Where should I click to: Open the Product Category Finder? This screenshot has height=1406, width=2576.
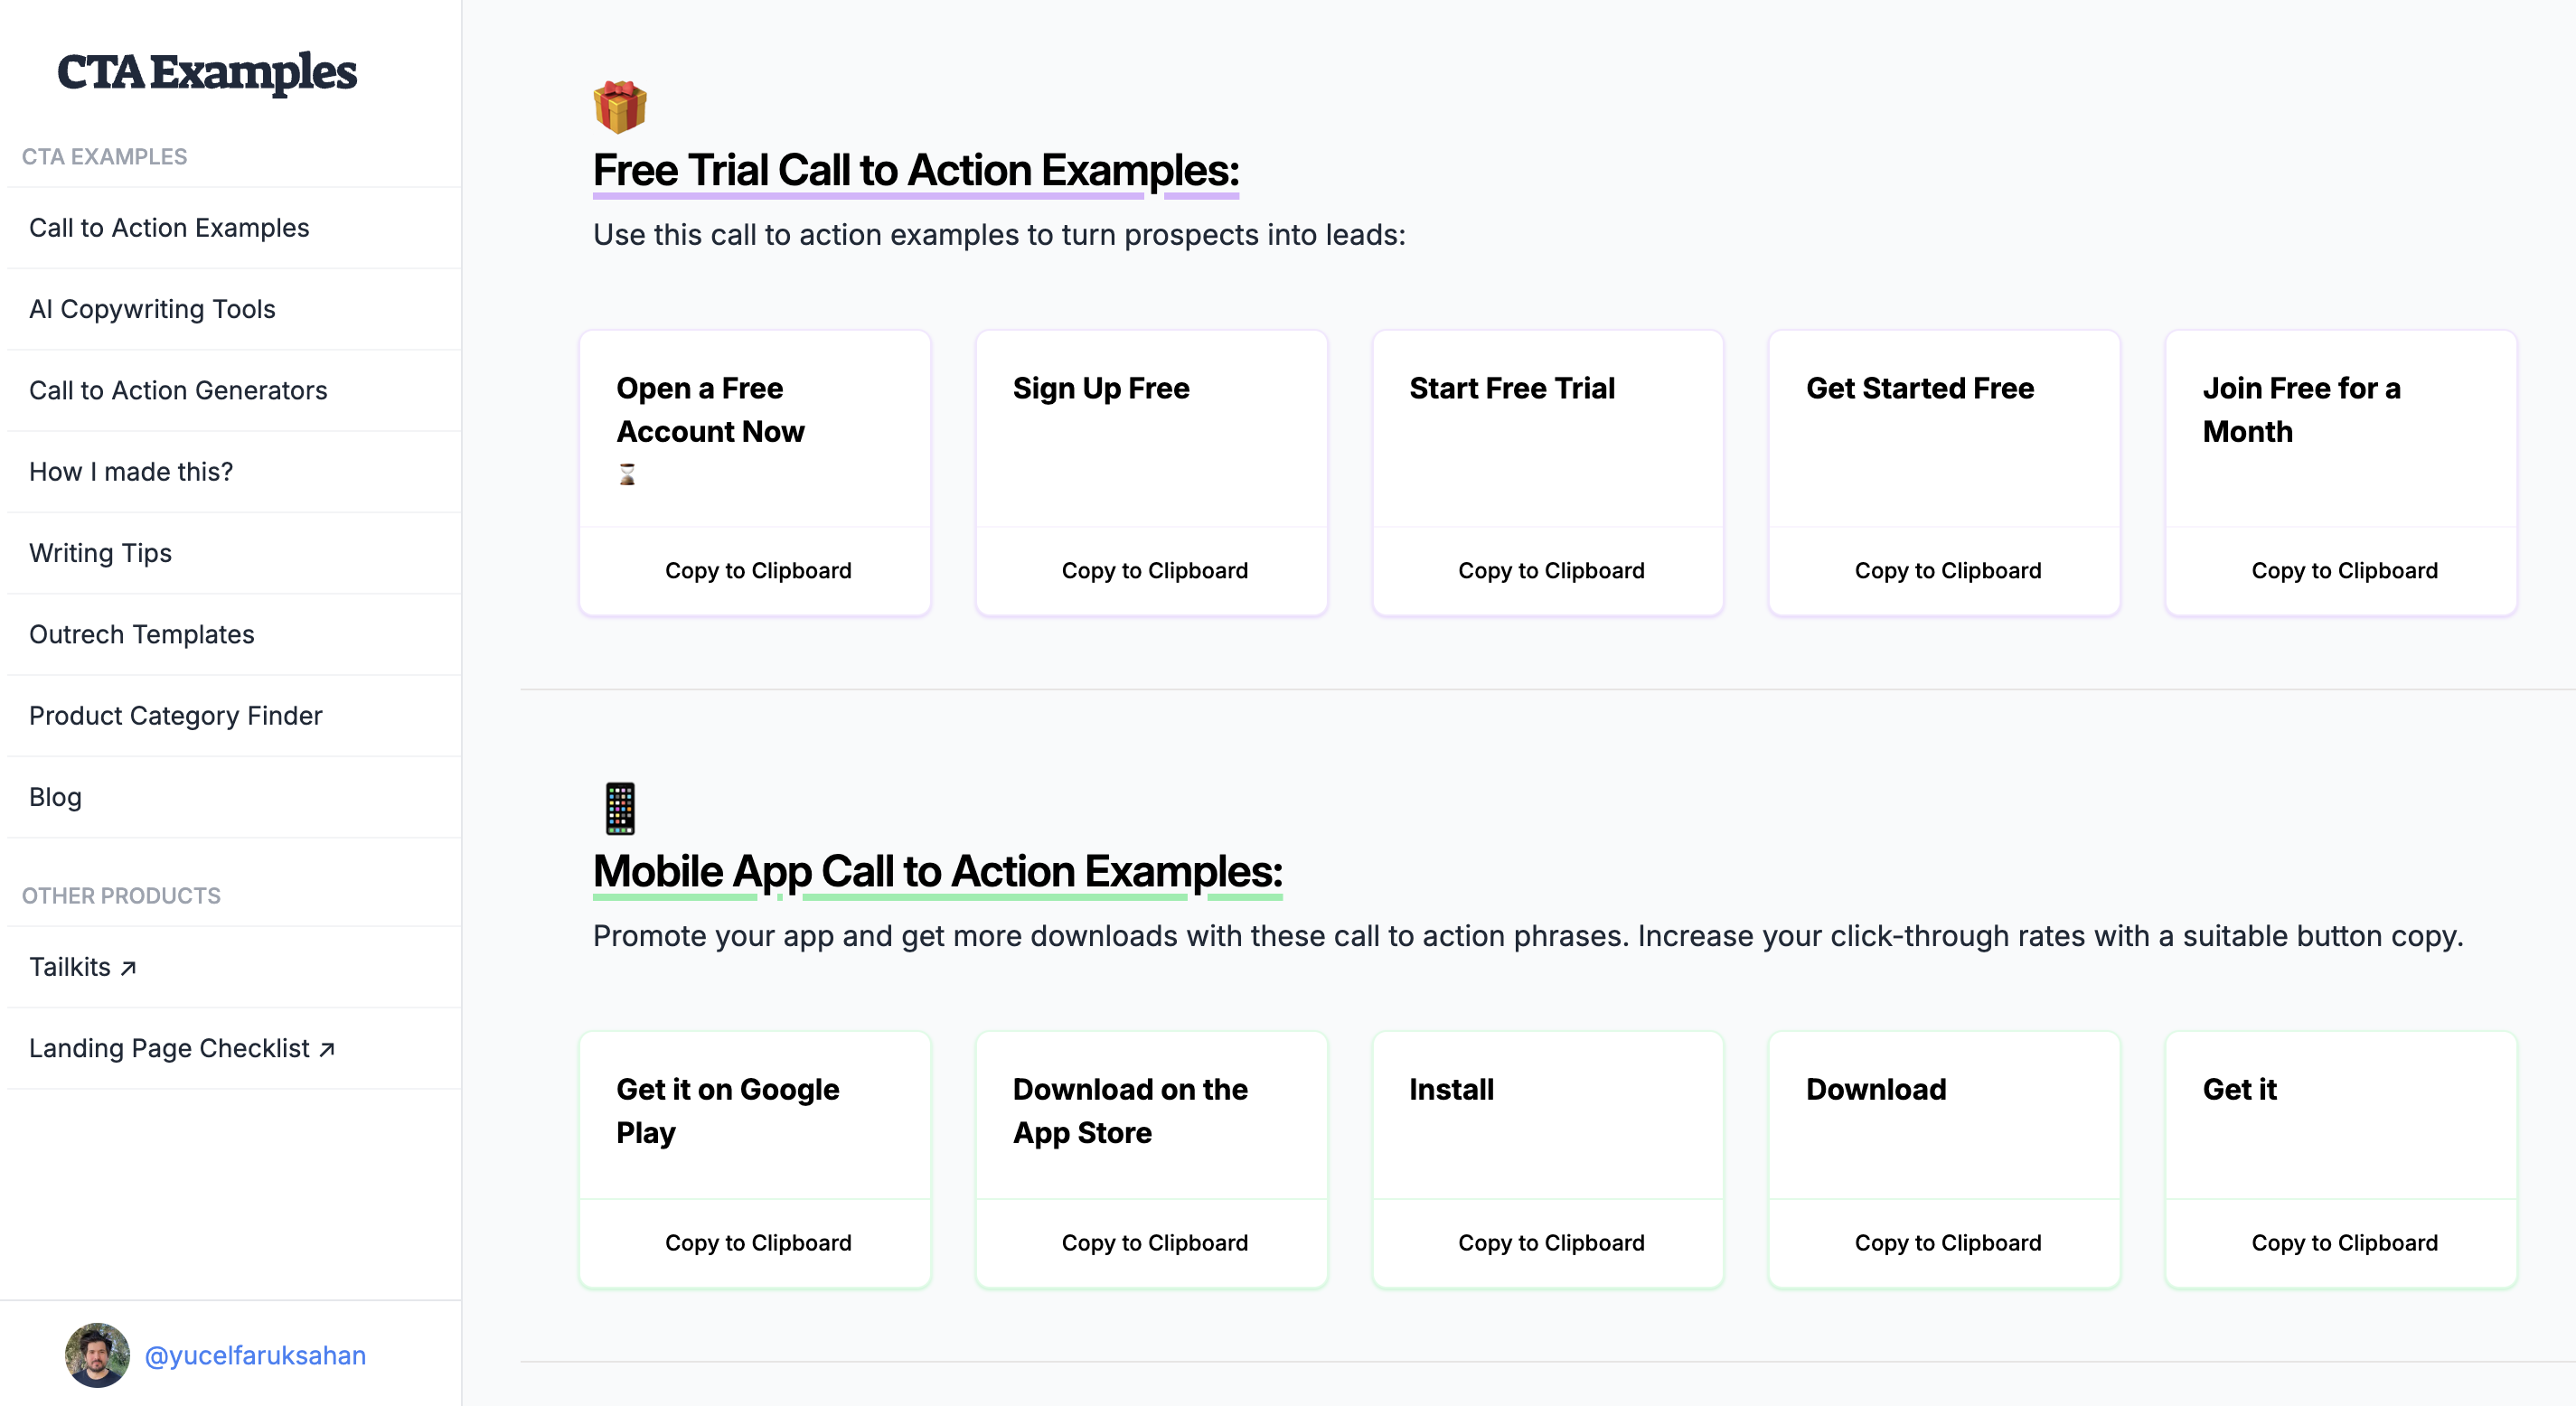175,716
